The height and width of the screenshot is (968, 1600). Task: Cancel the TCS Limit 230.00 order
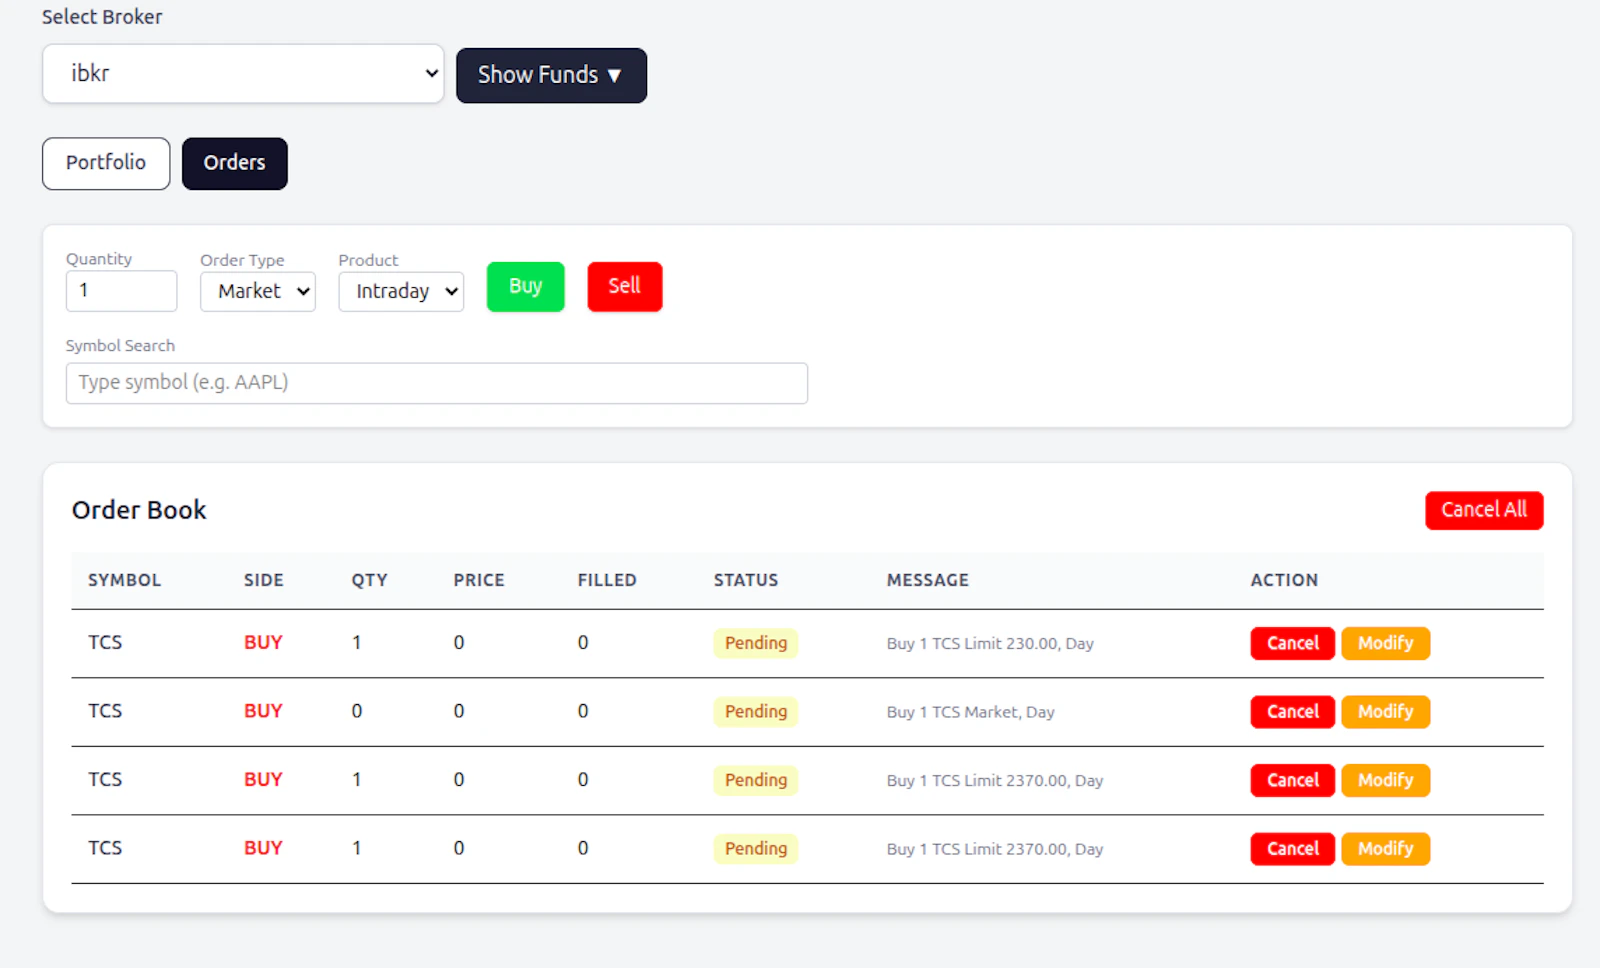[x=1292, y=643]
